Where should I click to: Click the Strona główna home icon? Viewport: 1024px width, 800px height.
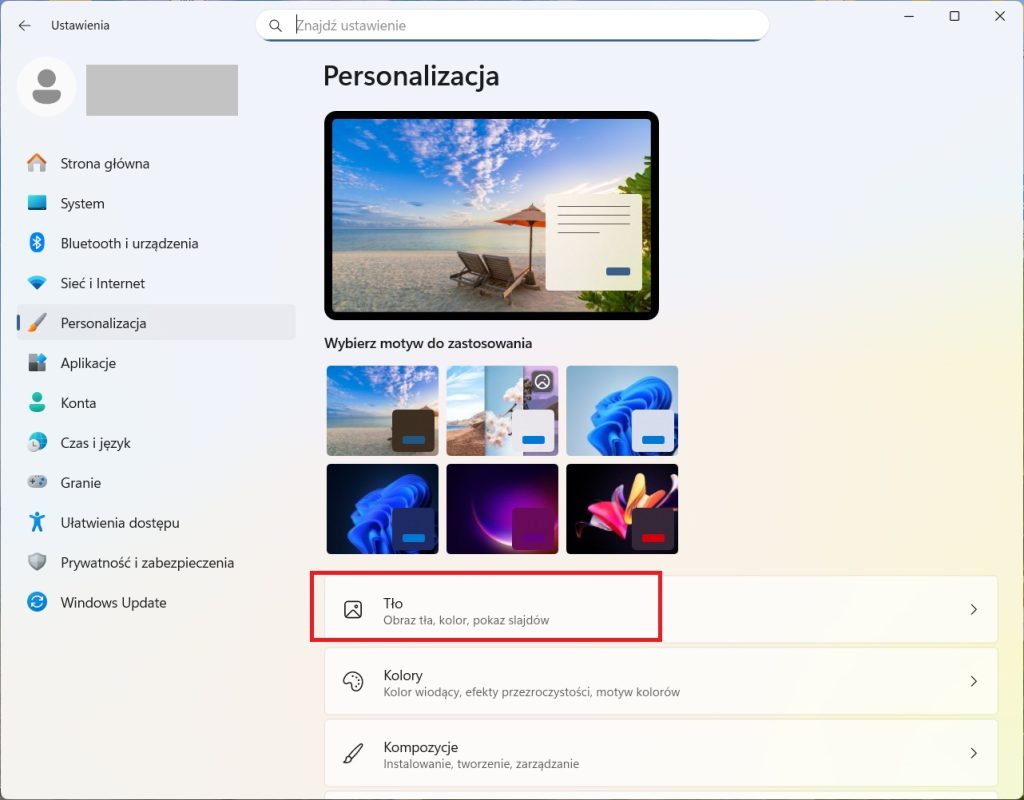point(37,163)
